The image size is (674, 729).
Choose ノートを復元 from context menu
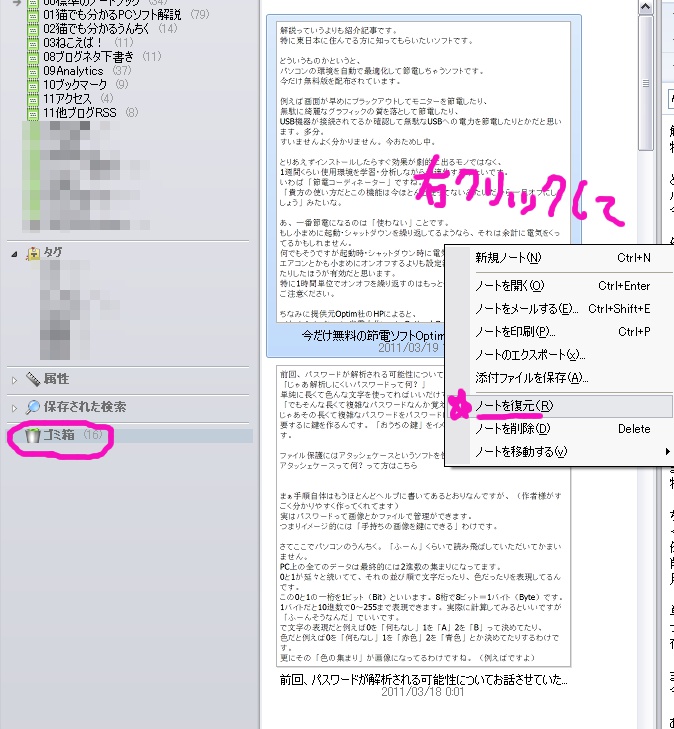[514, 406]
